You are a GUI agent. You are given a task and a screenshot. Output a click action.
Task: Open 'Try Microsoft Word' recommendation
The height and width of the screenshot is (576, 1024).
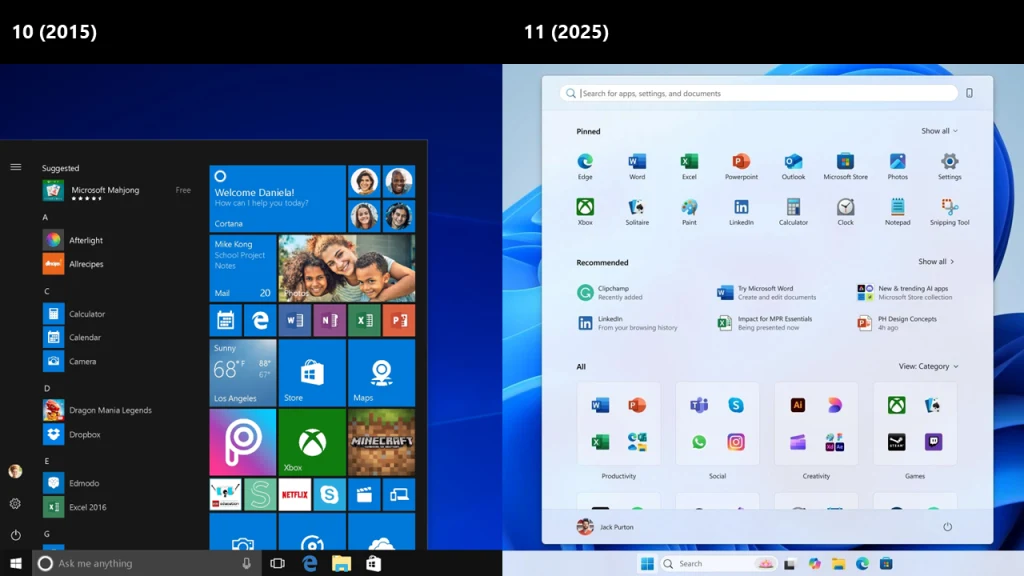(x=767, y=293)
